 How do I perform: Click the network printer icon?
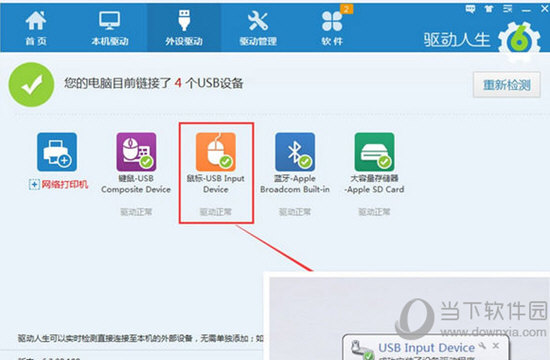[57, 152]
